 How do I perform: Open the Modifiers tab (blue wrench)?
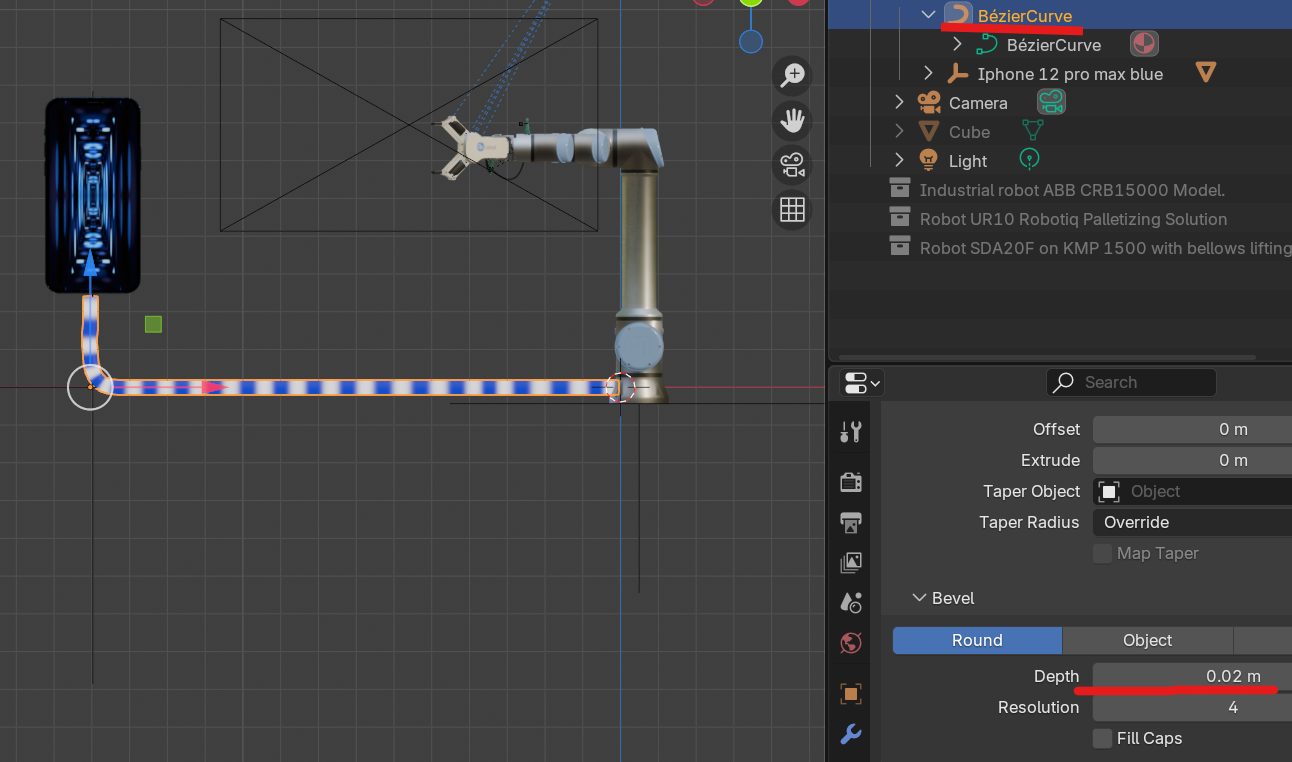[x=851, y=734]
